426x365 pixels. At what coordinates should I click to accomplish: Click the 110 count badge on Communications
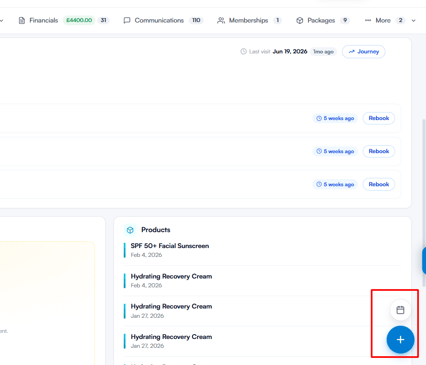196,20
